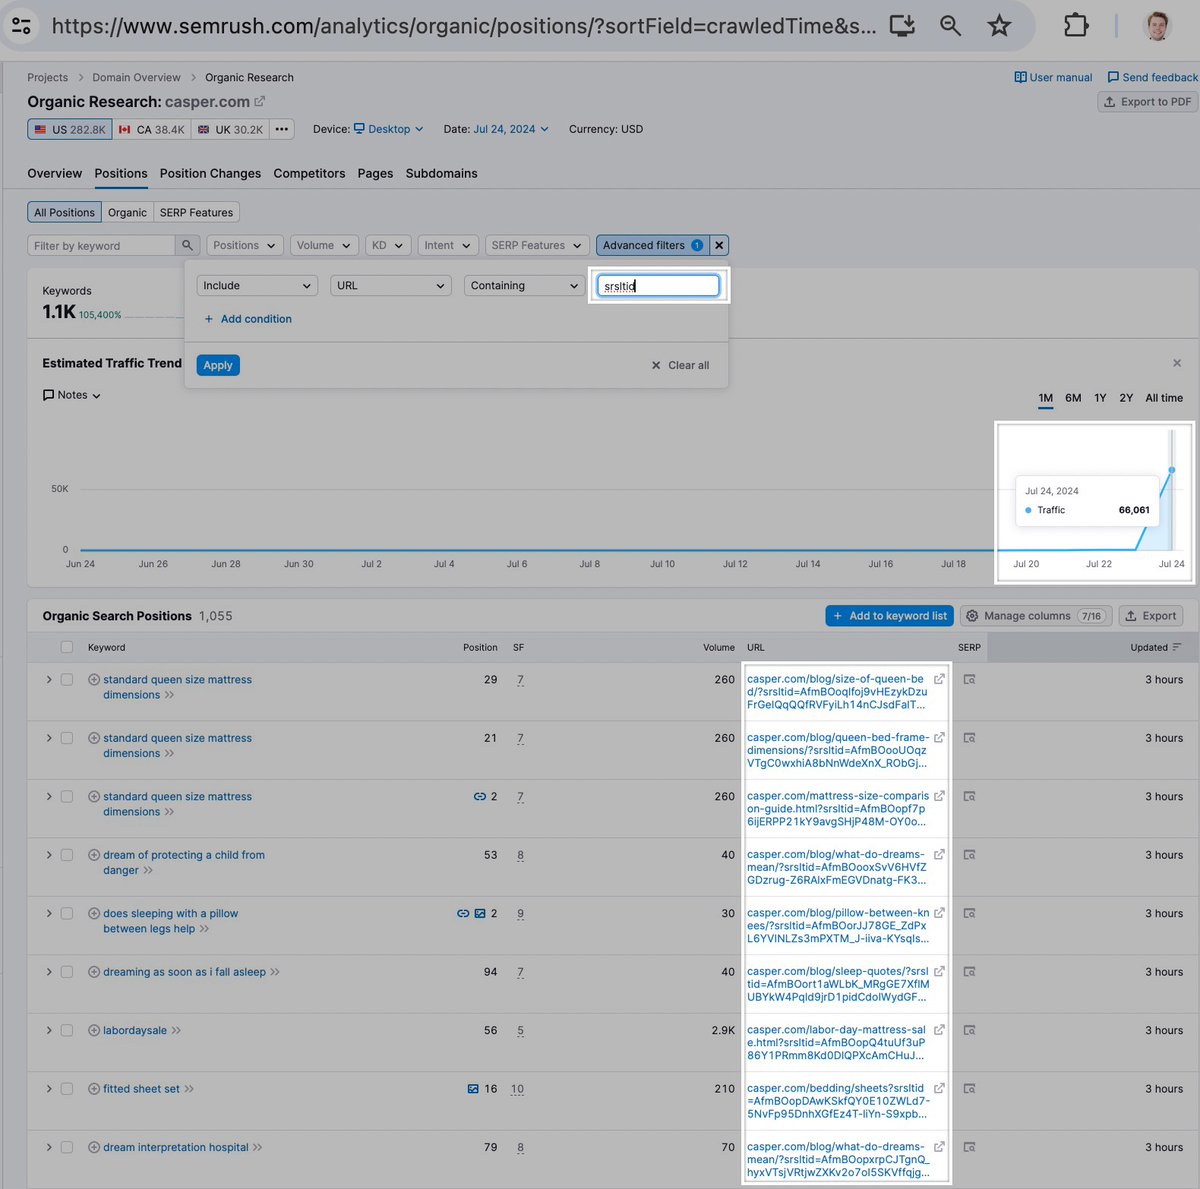Select the 6M time range
The image size is (1200, 1189).
[1073, 398]
